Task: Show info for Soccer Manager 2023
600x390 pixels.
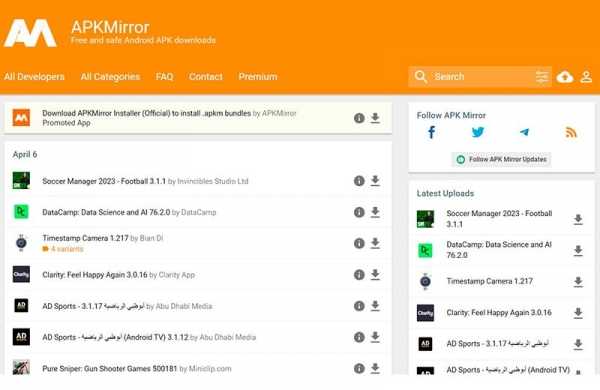Action: [359, 181]
